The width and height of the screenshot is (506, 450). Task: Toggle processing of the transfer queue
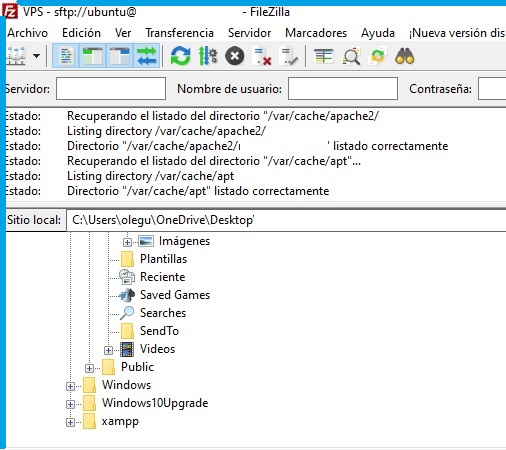[x=208, y=56]
